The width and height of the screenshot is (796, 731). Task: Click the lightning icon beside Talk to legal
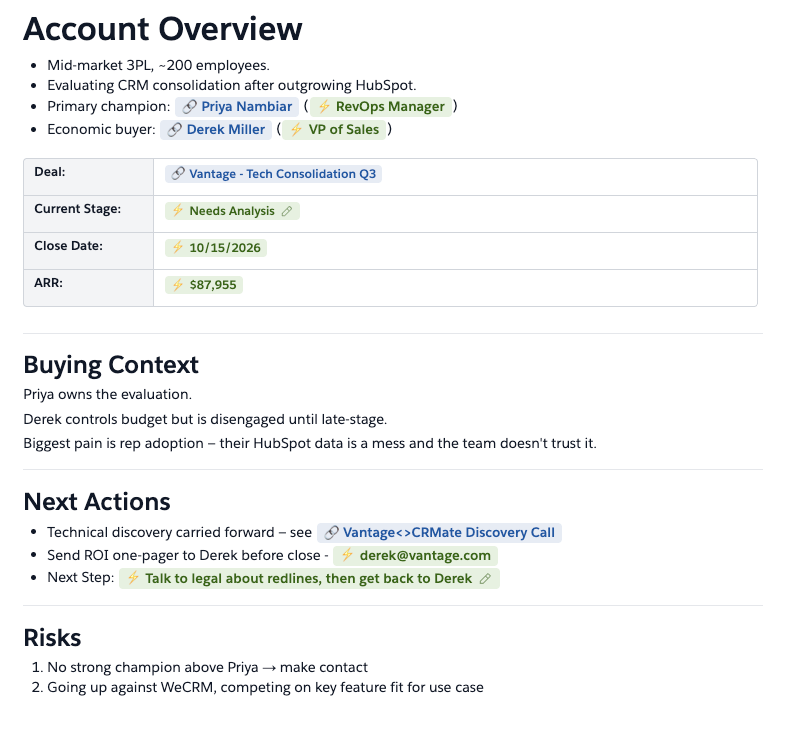(x=132, y=578)
